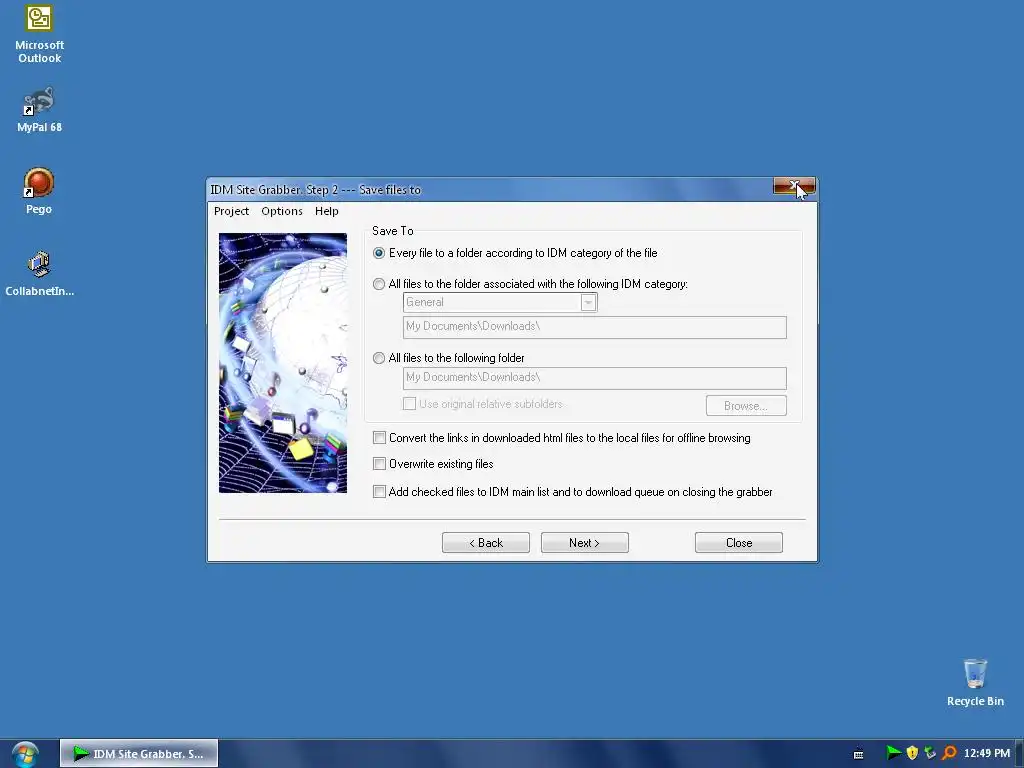
Task: Click the Browse... button
Action: [x=746, y=406]
